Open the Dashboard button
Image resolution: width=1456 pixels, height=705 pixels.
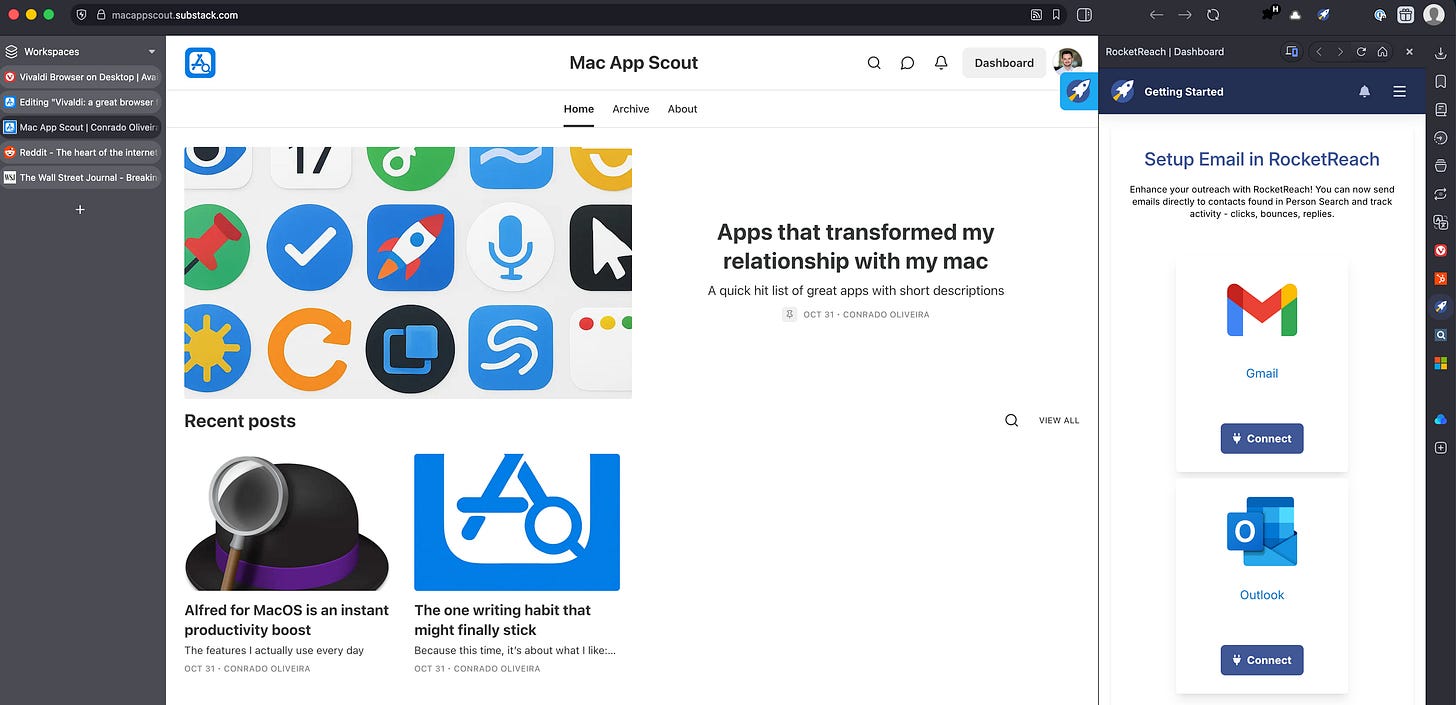coord(1004,62)
